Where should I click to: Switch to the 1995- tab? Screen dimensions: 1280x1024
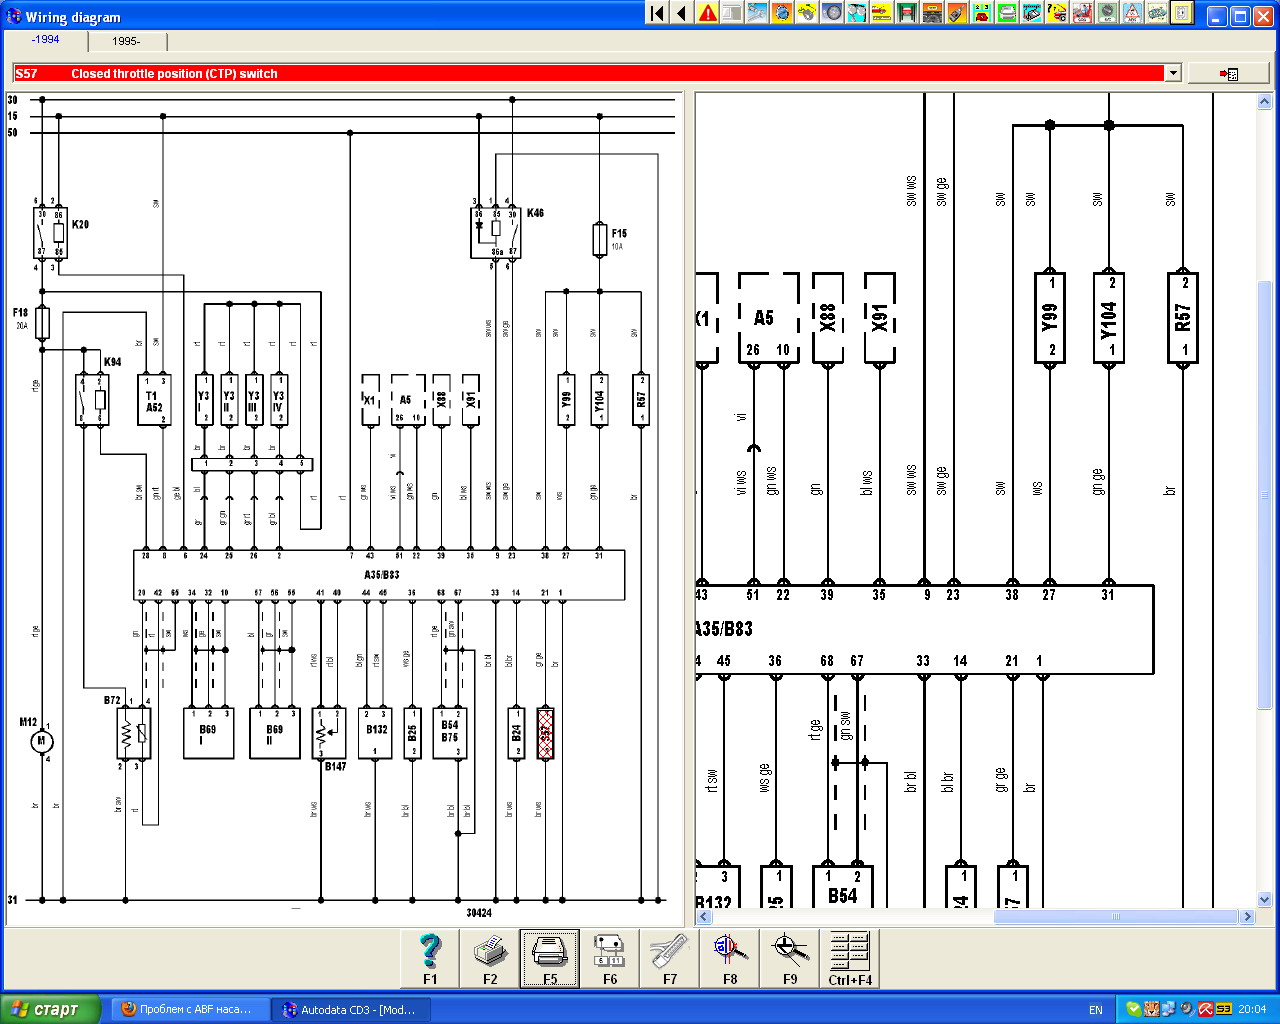[126, 41]
